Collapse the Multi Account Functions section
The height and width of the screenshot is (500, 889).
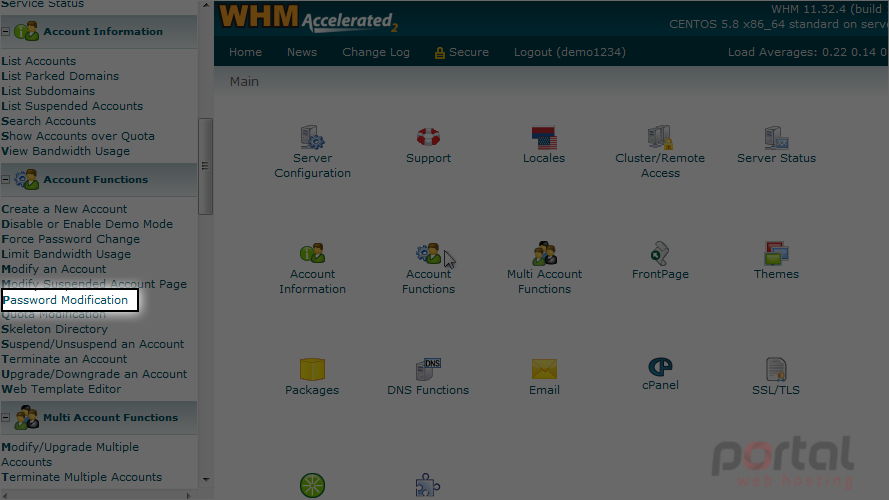tap(6, 418)
